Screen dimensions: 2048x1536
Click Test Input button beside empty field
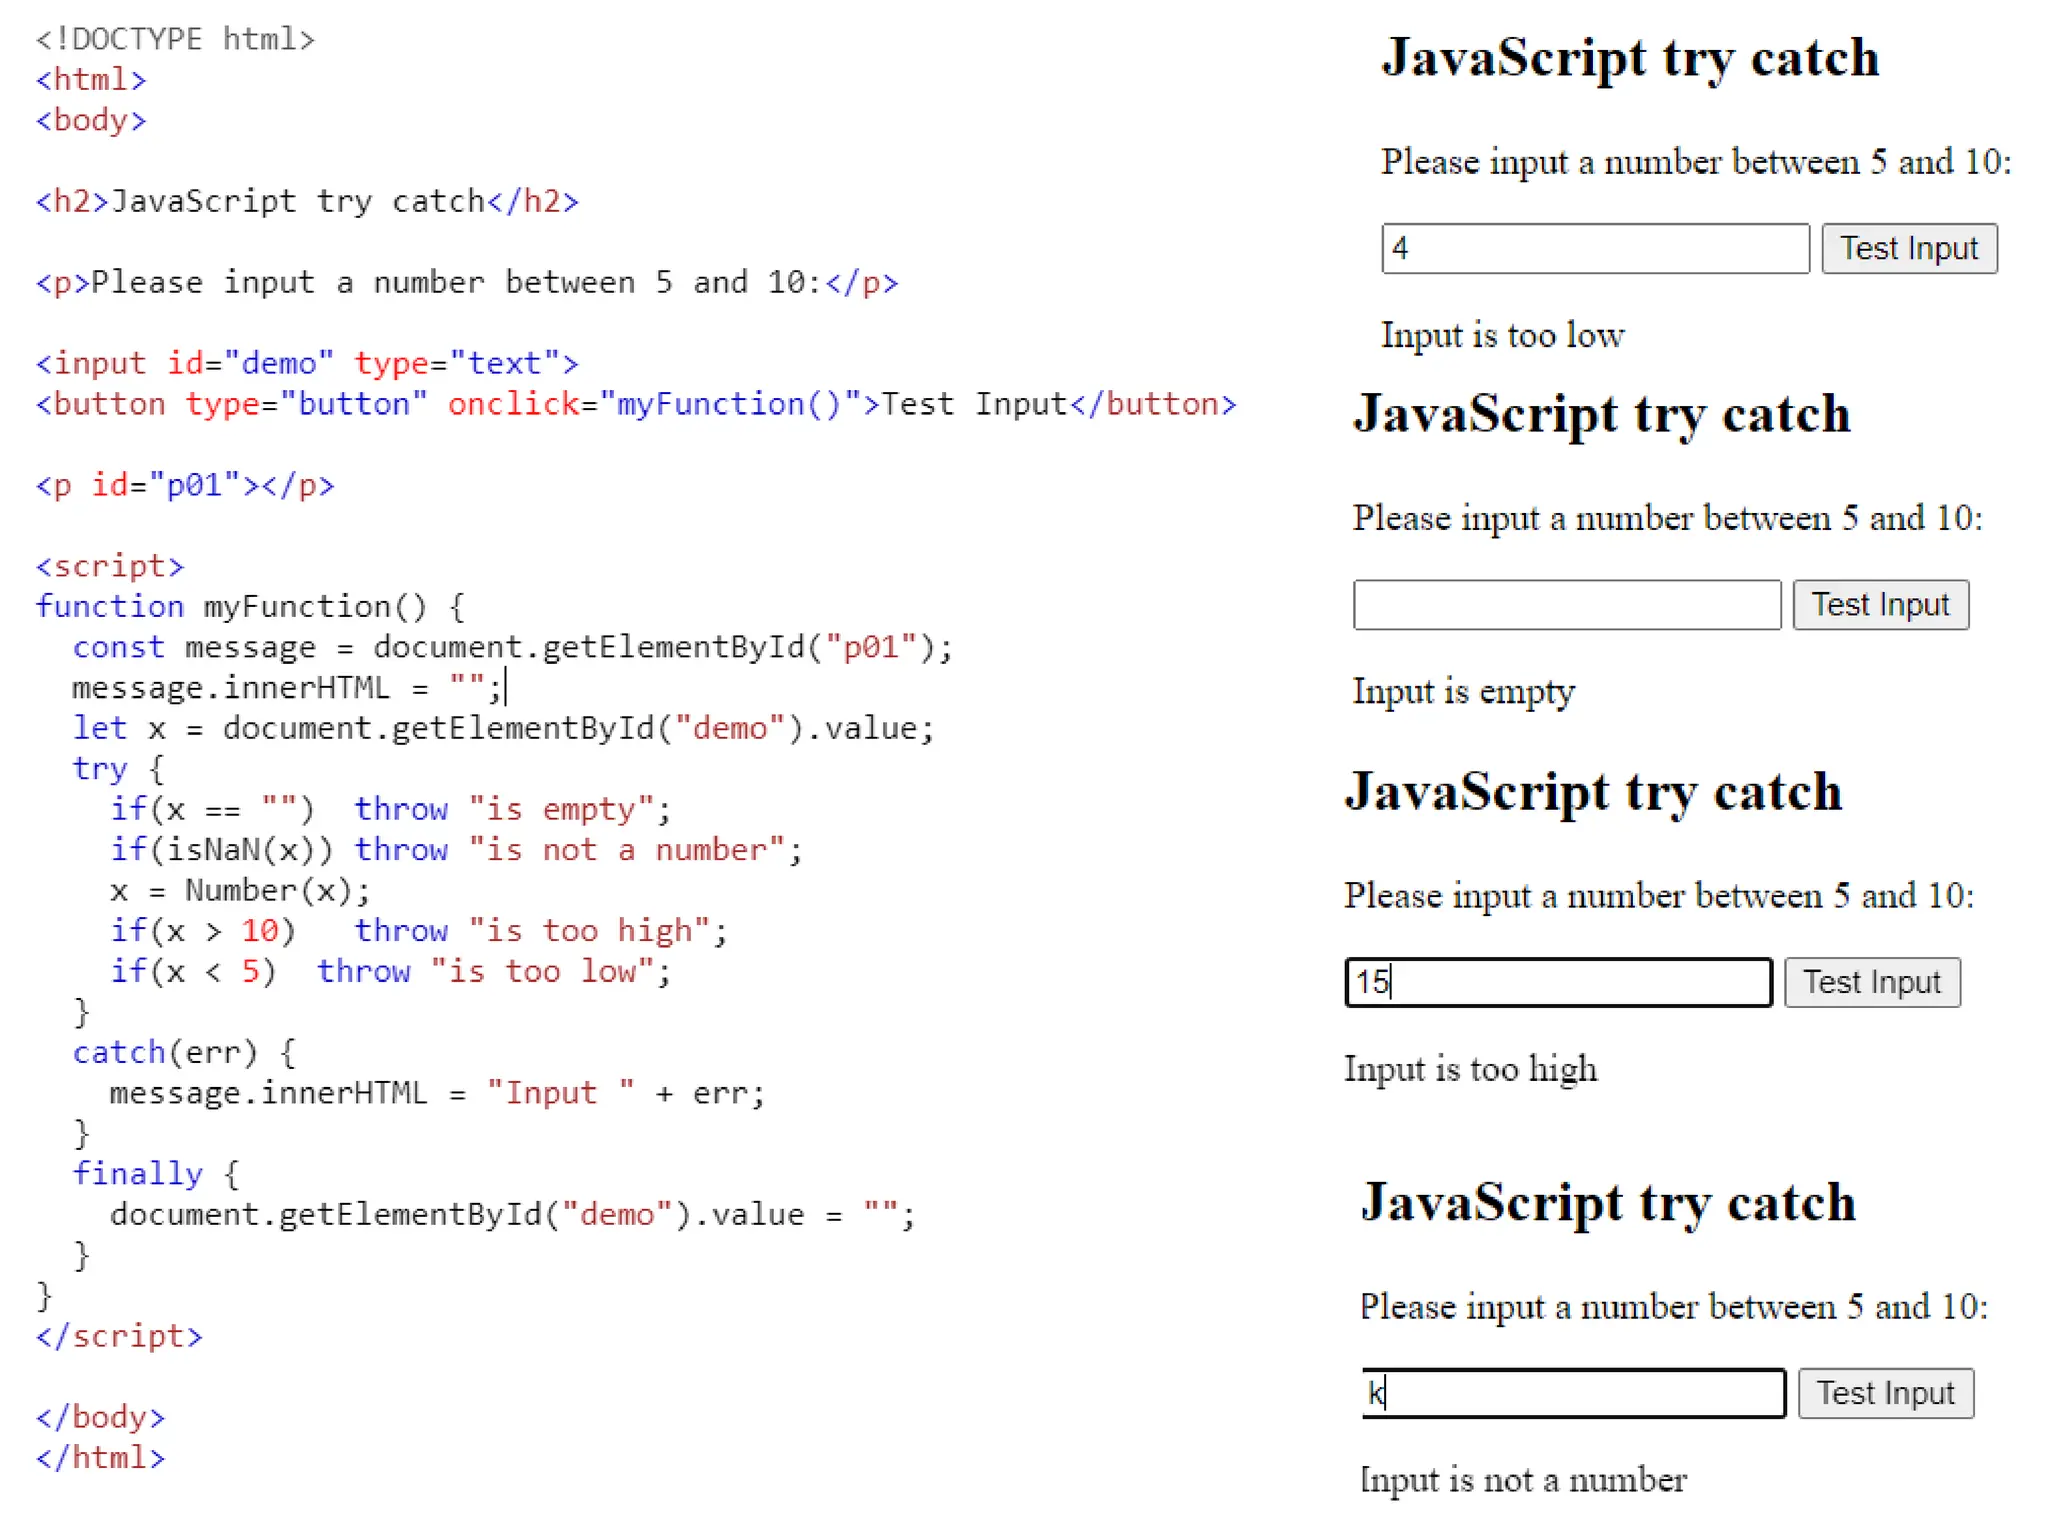[x=1880, y=605]
